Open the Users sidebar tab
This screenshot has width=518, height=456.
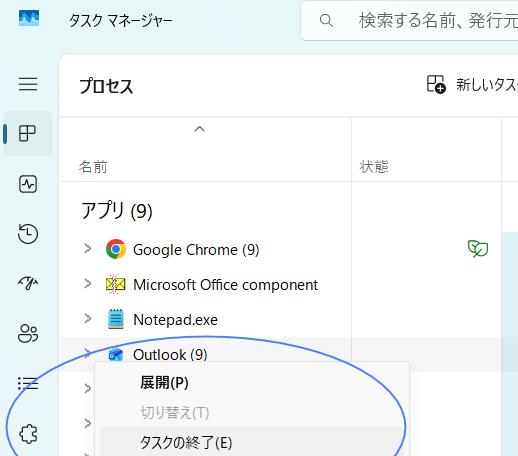28,333
